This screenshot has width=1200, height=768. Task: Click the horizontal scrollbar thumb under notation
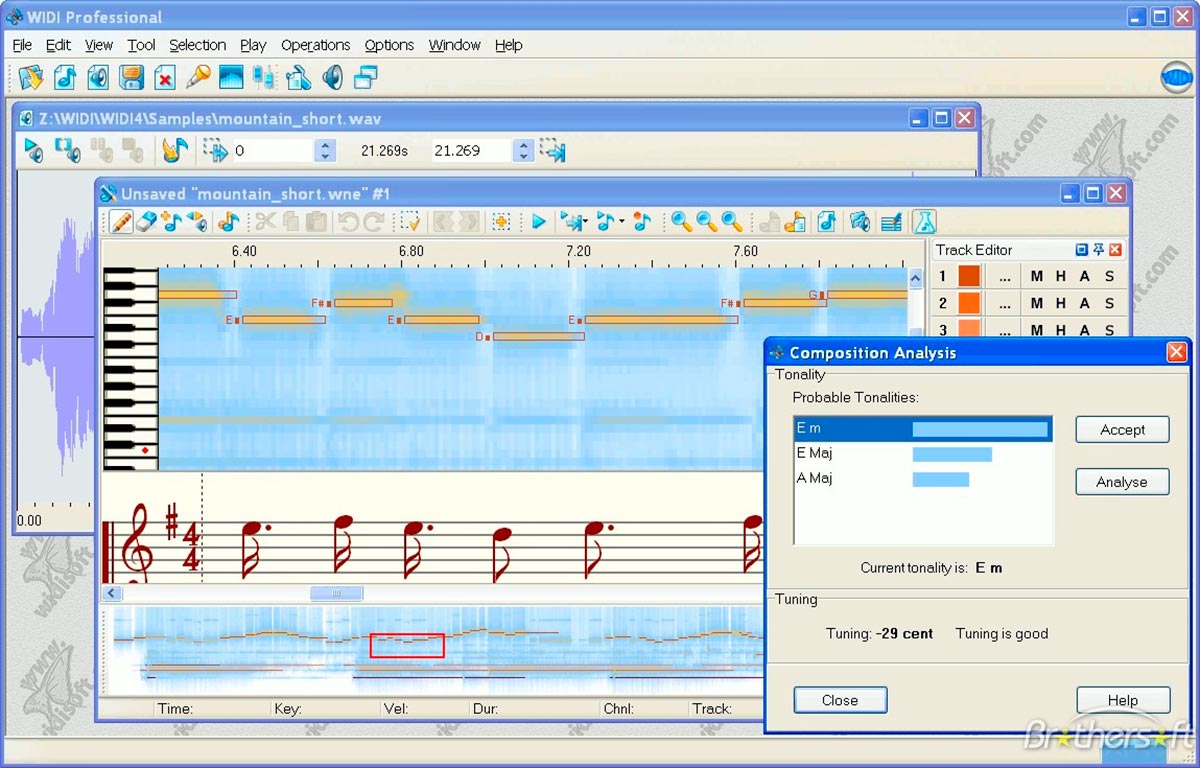click(x=336, y=593)
